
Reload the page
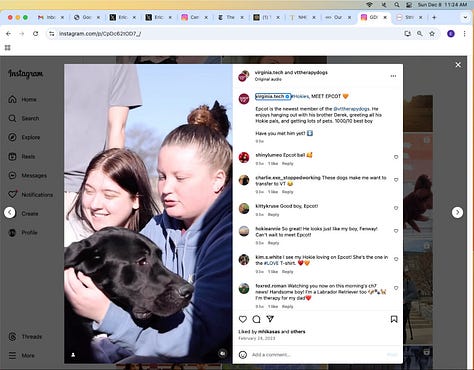point(35,34)
